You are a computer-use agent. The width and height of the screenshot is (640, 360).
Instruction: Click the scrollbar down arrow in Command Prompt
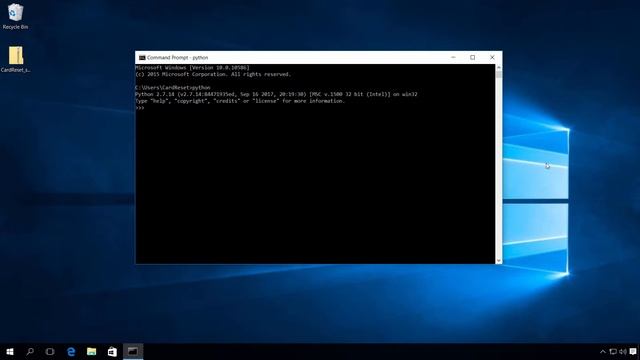(x=499, y=260)
